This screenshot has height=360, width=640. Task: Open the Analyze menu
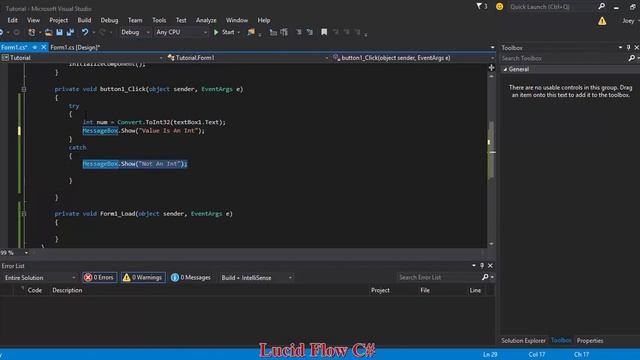206,20
